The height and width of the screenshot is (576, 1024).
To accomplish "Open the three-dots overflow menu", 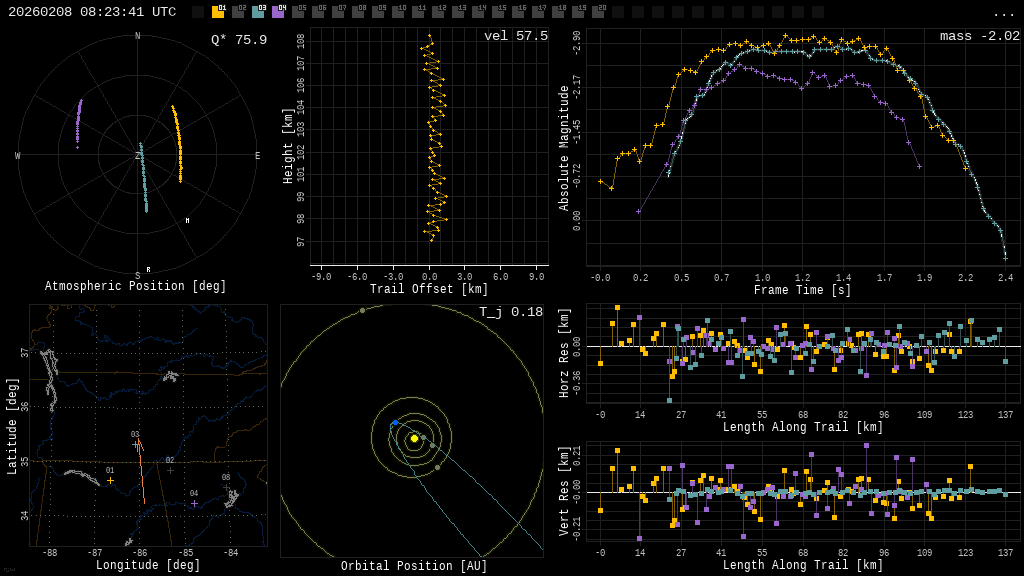I will coord(1003,13).
